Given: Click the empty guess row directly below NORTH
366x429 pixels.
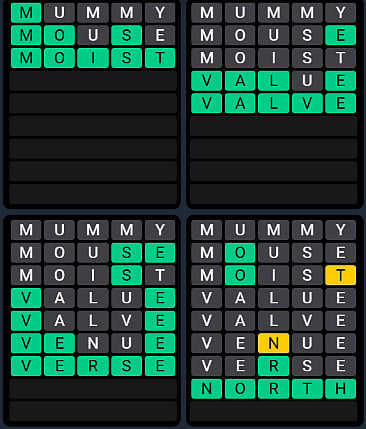Looking at the screenshot, I should point(273,411).
